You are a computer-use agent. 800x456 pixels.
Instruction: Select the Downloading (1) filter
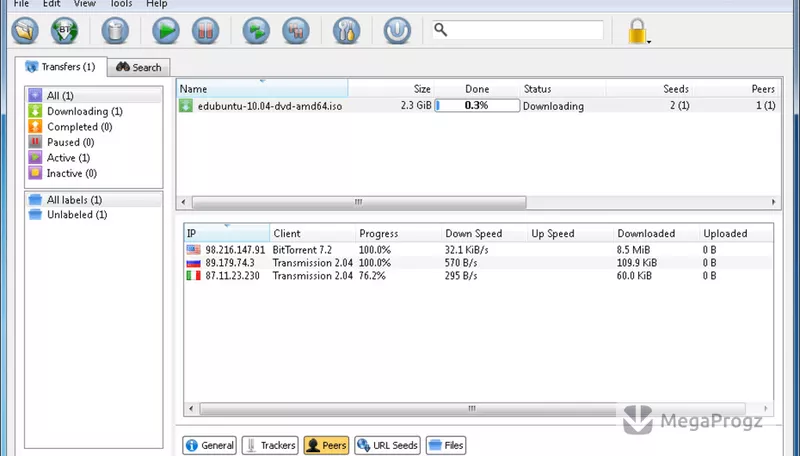[x=94, y=111]
